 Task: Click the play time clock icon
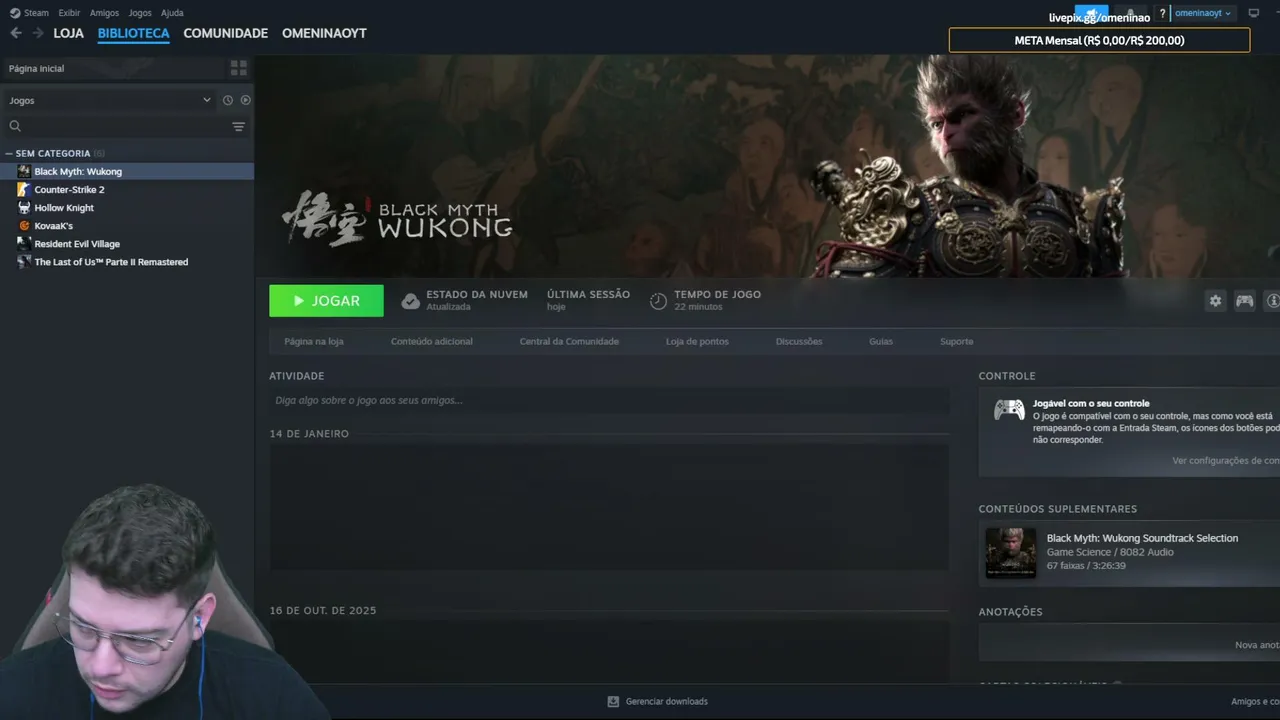pos(658,301)
